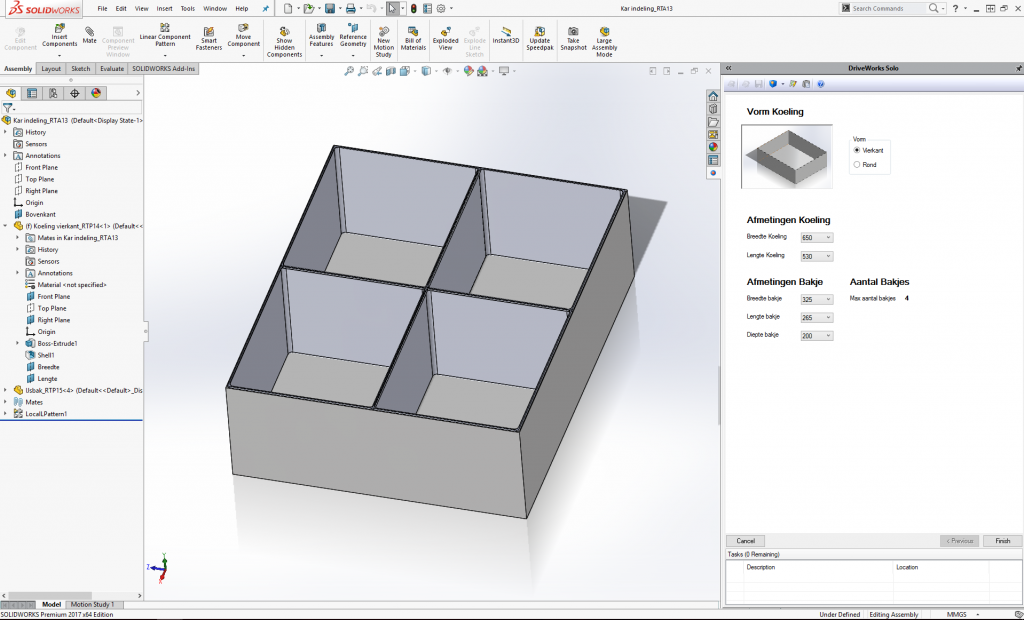Open the Tools menu
The image size is (1024, 620).
[x=187, y=8]
